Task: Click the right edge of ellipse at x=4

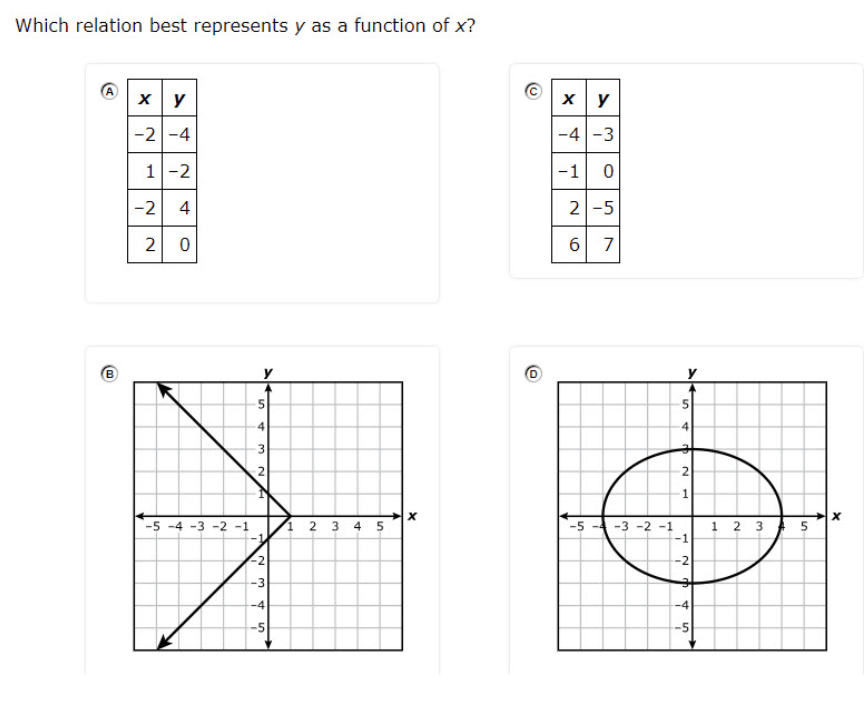Action: point(781,516)
